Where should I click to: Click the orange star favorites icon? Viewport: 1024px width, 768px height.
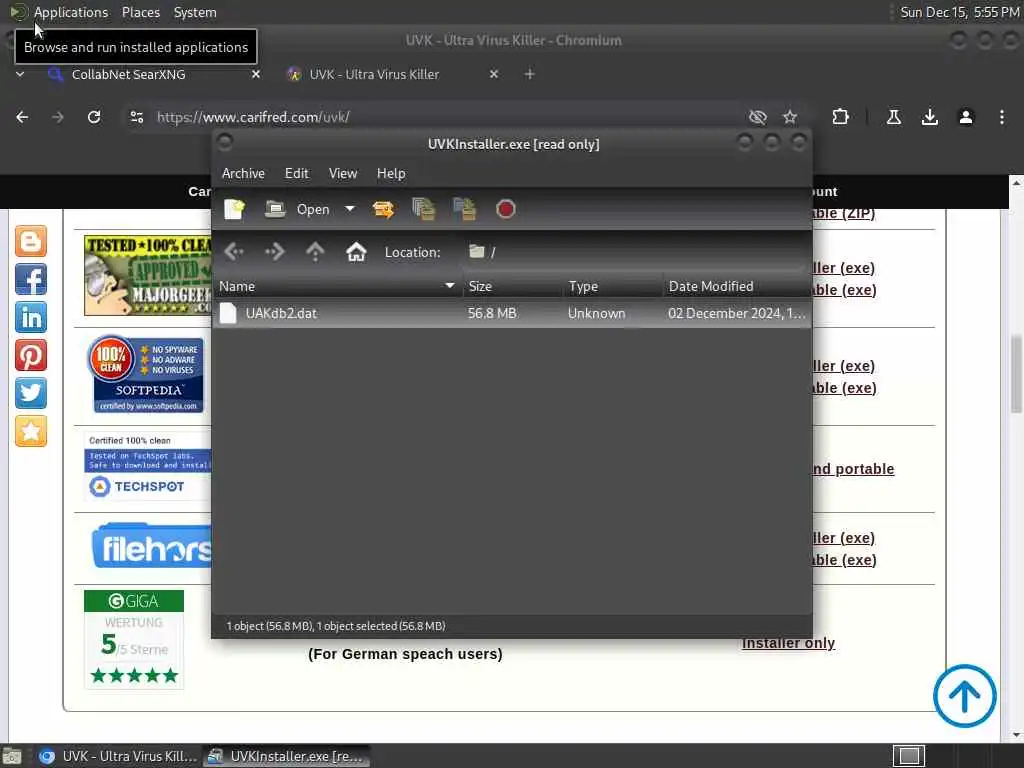click(31, 431)
